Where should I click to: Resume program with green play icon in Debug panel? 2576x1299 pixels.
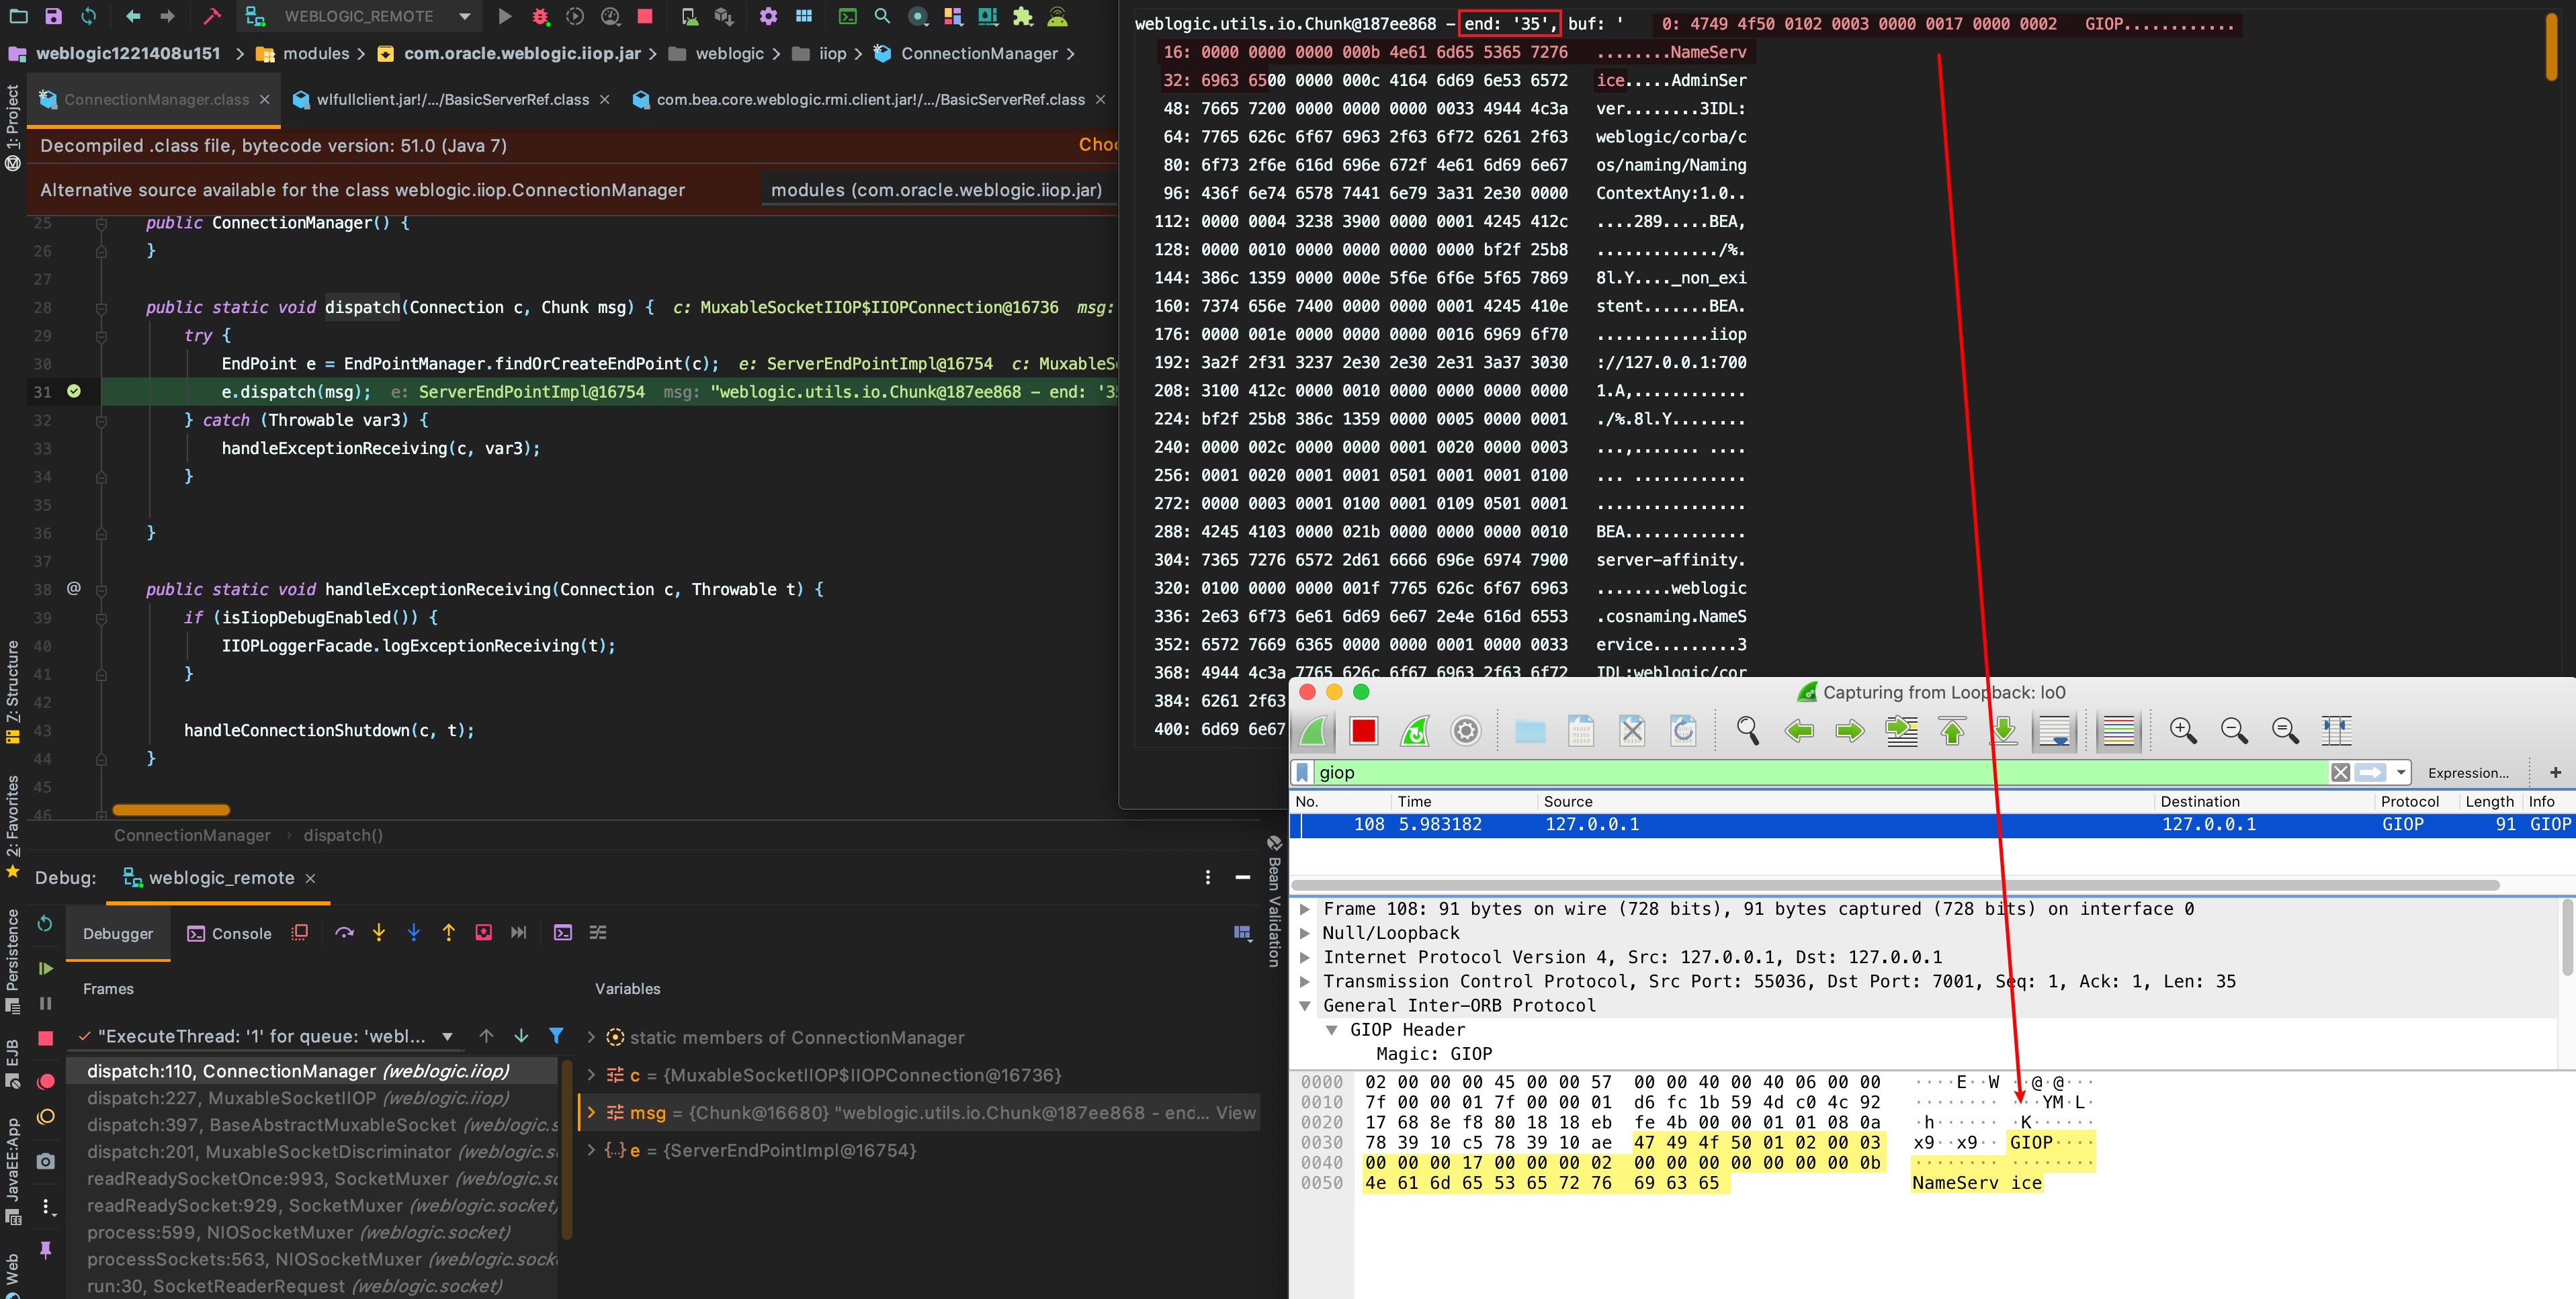click(x=45, y=968)
